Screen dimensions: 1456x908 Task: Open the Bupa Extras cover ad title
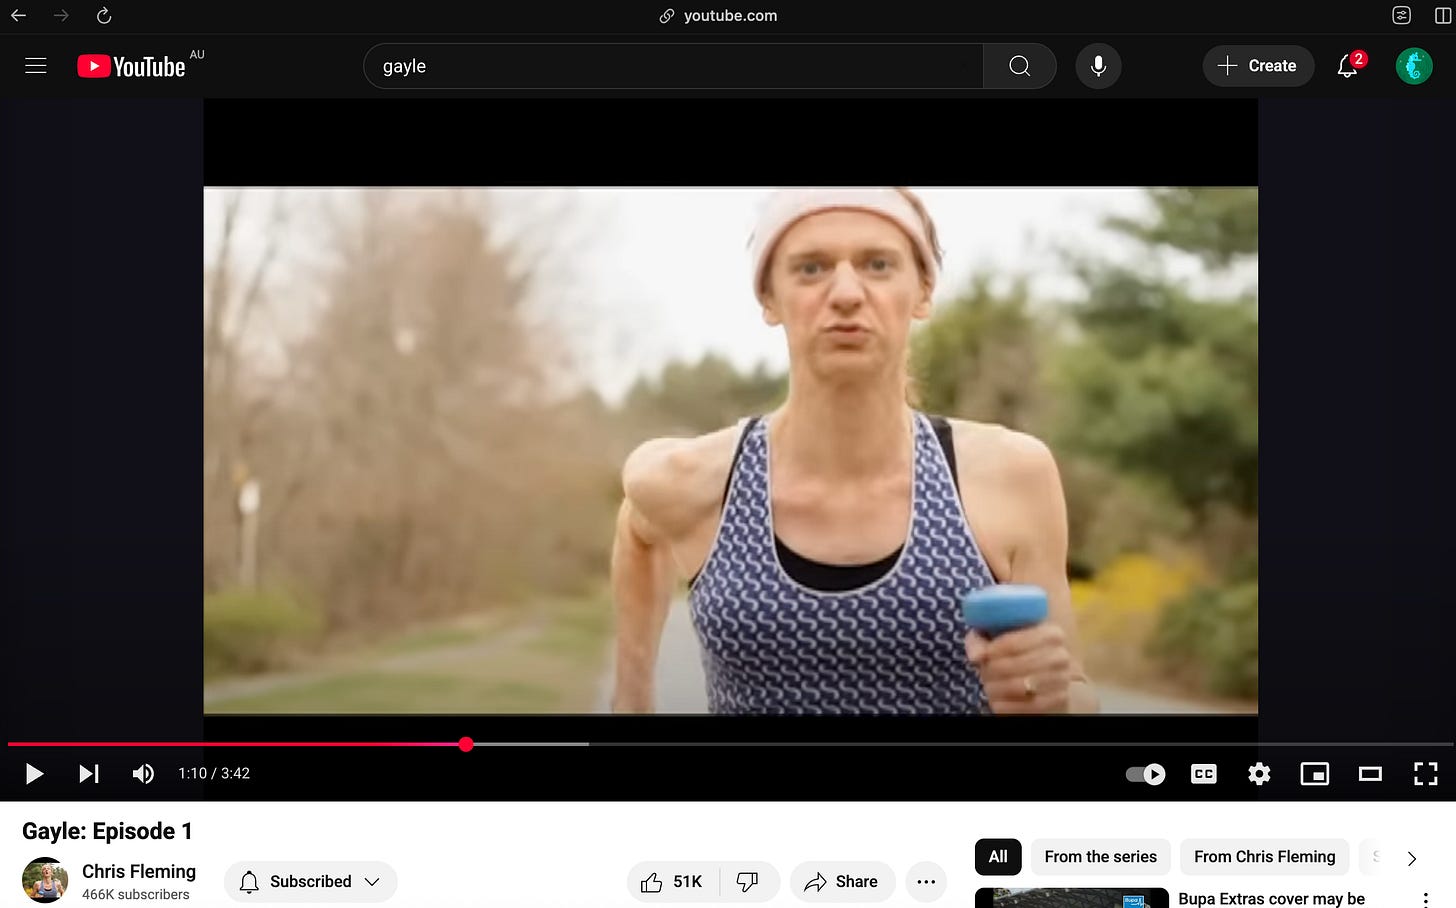click(x=1271, y=898)
